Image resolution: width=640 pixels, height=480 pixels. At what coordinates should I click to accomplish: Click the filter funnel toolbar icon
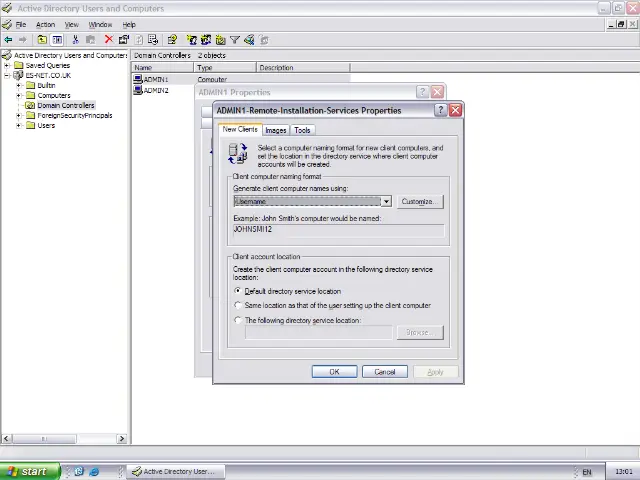[235, 40]
